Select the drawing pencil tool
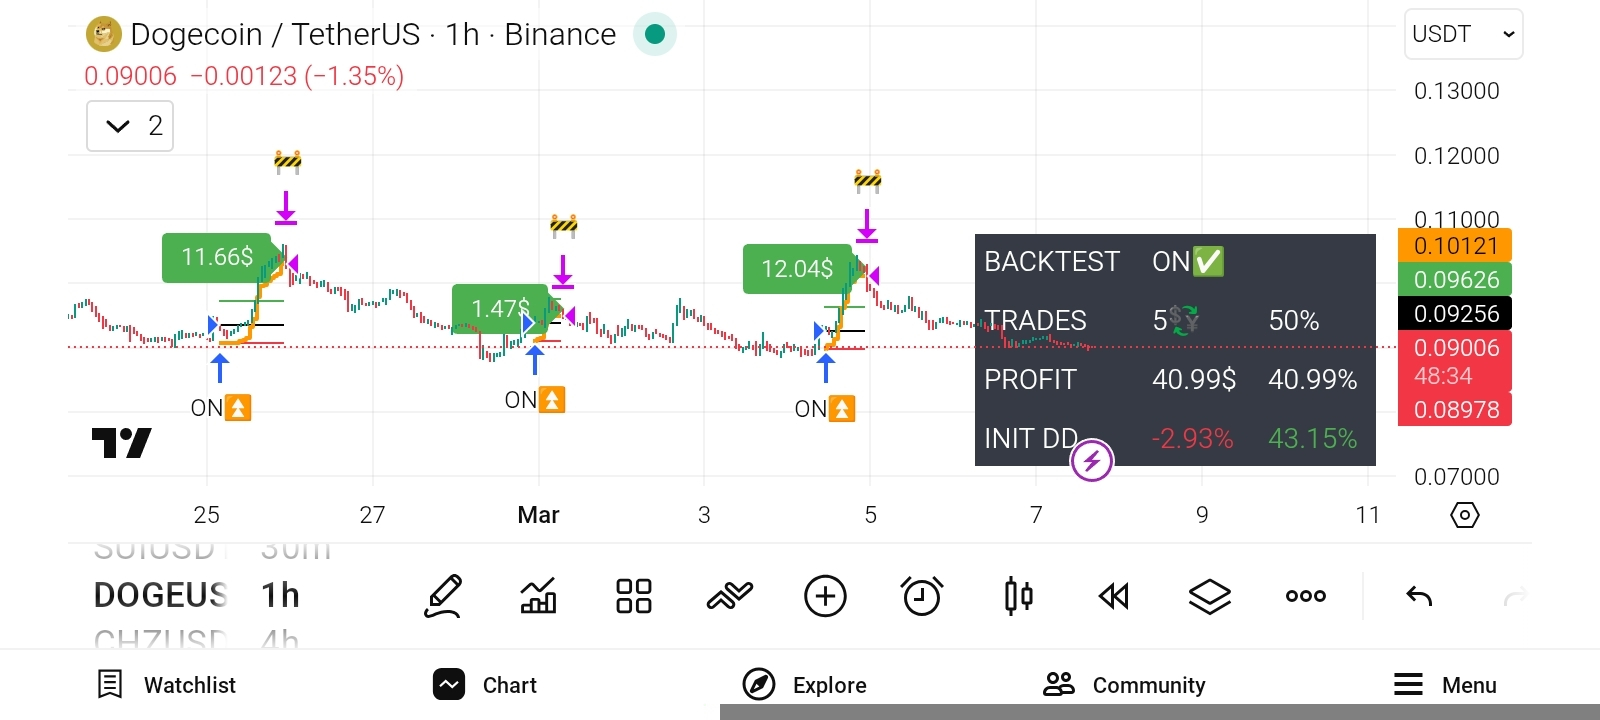Image resolution: width=1600 pixels, height=720 pixels. pyautogui.click(x=443, y=596)
